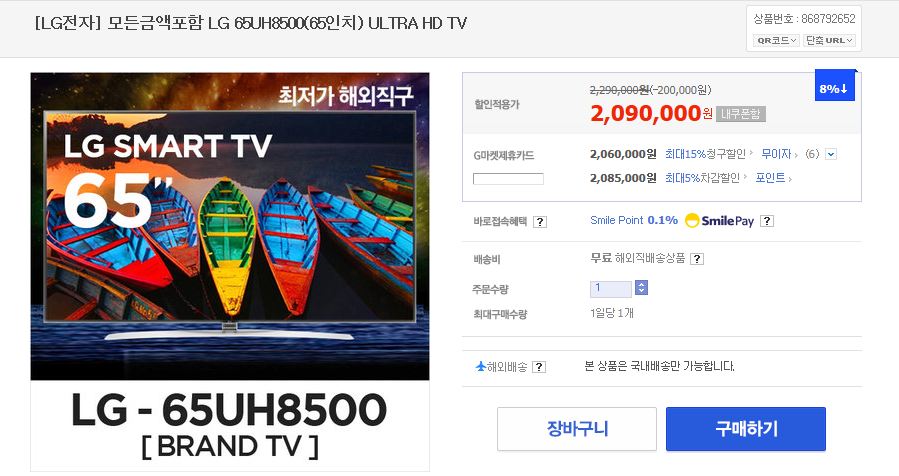
Task: Open the 내쿠폰함 coupon box
Action: click(x=740, y=114)
